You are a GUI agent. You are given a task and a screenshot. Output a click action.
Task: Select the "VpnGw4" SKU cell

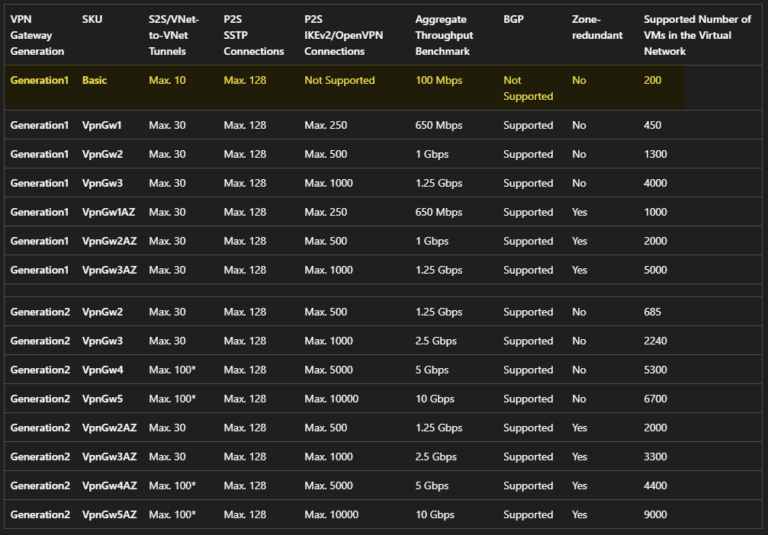(103, 370)
